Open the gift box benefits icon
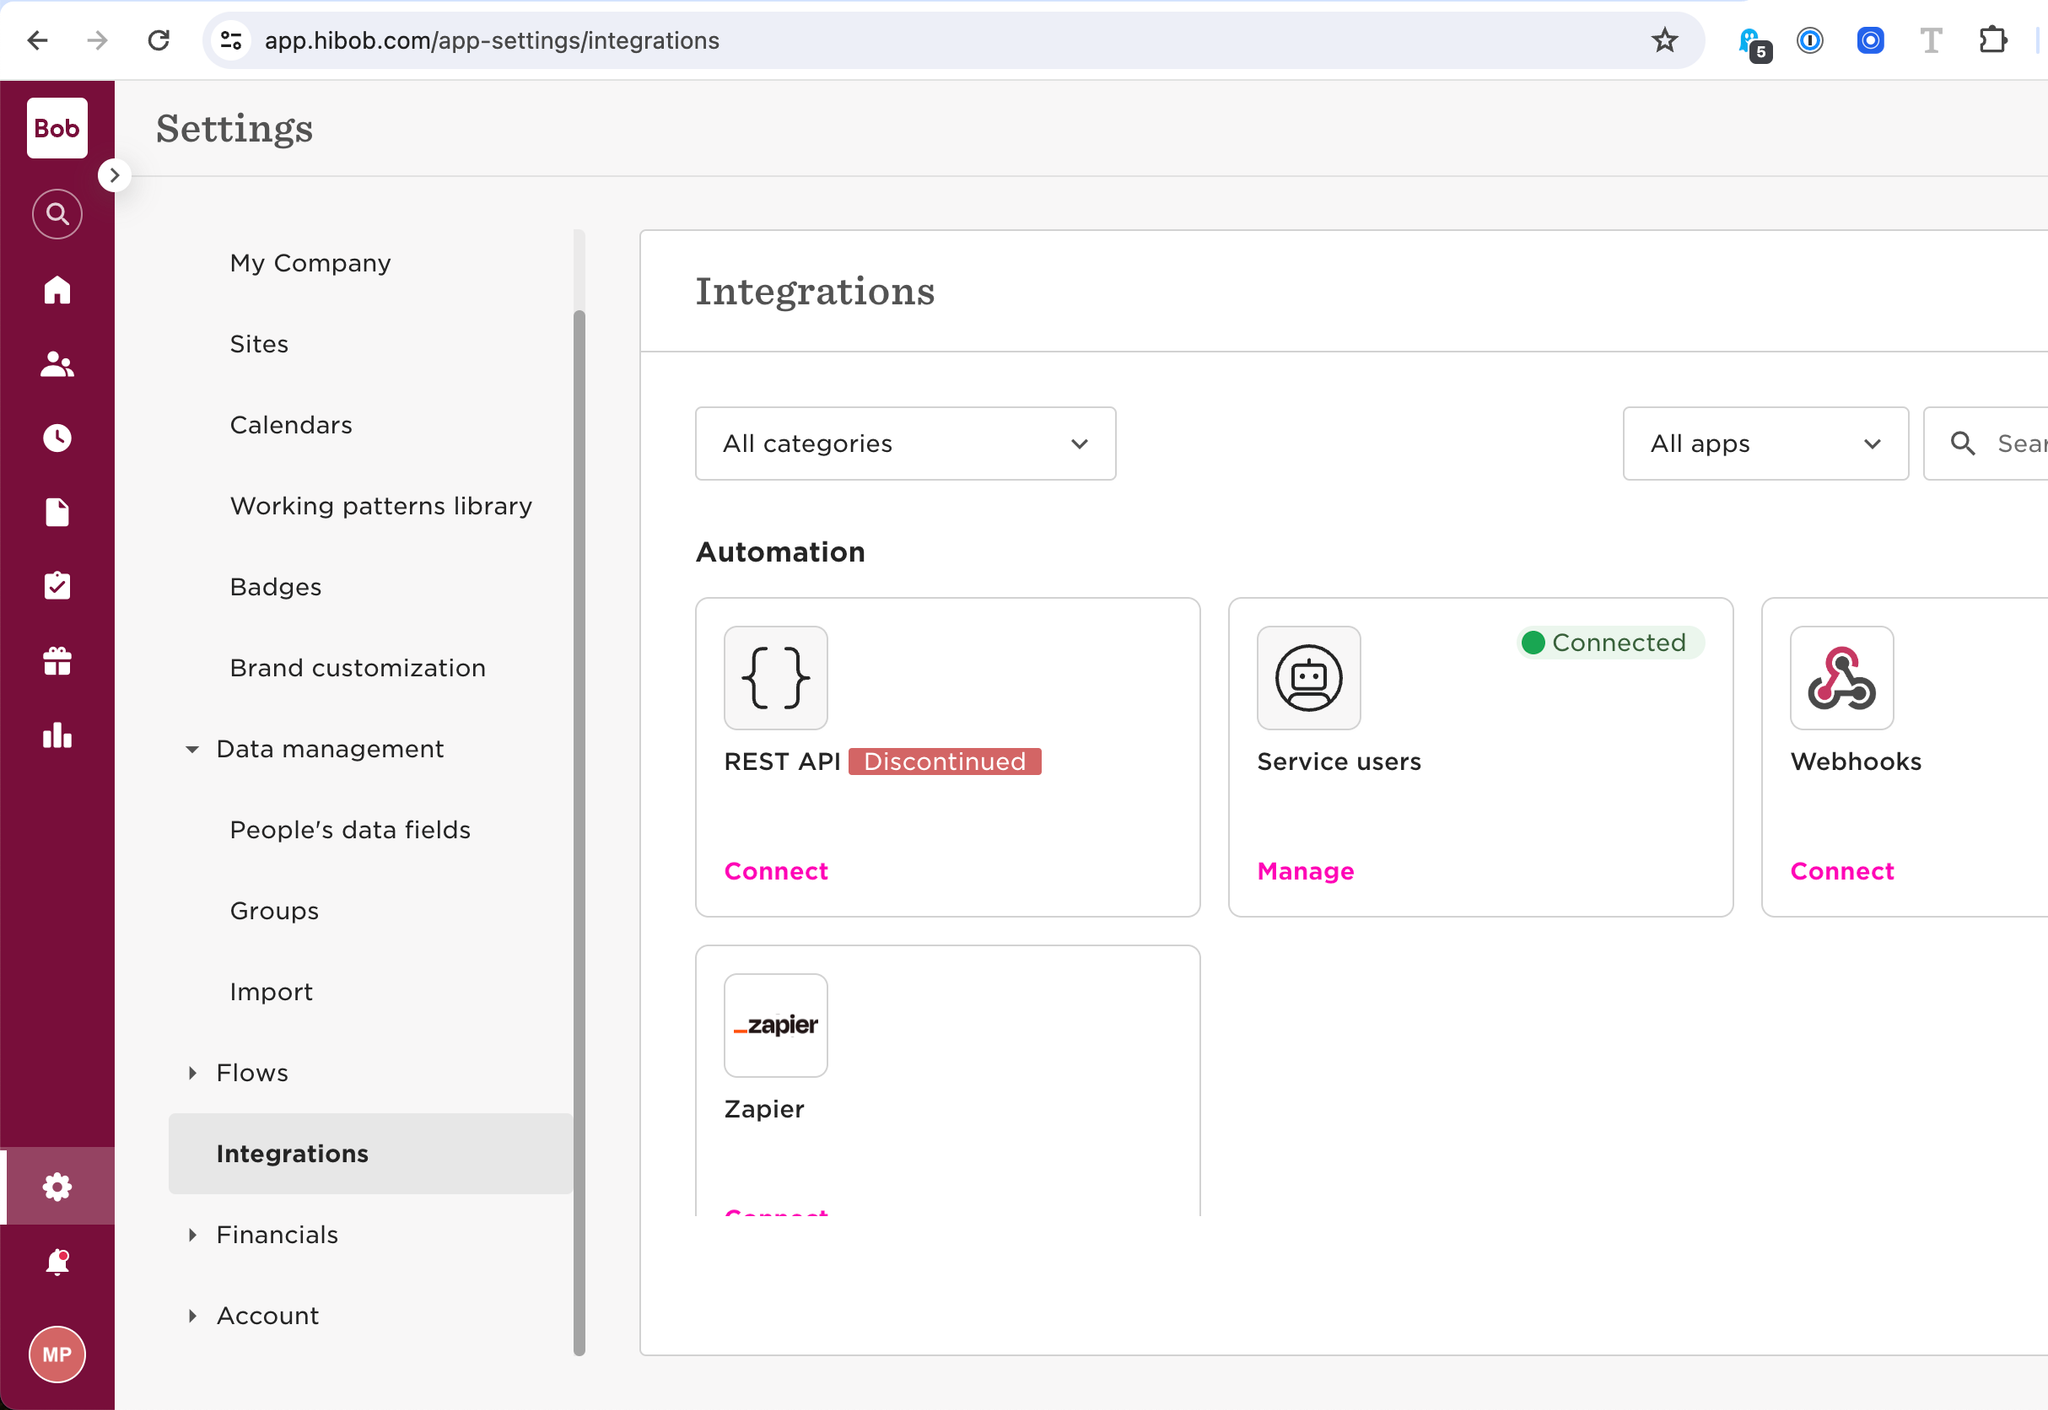2048x1410 pixels. pos(57,661)
